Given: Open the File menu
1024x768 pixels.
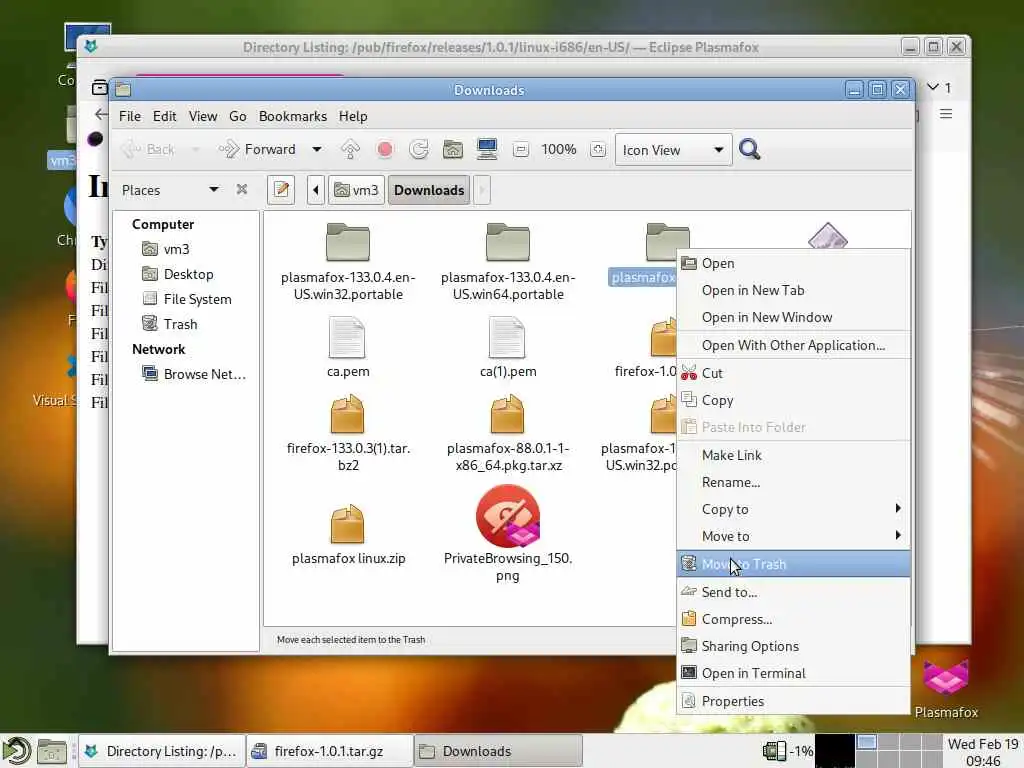Looking at the screenshot, I should (129, 116).
